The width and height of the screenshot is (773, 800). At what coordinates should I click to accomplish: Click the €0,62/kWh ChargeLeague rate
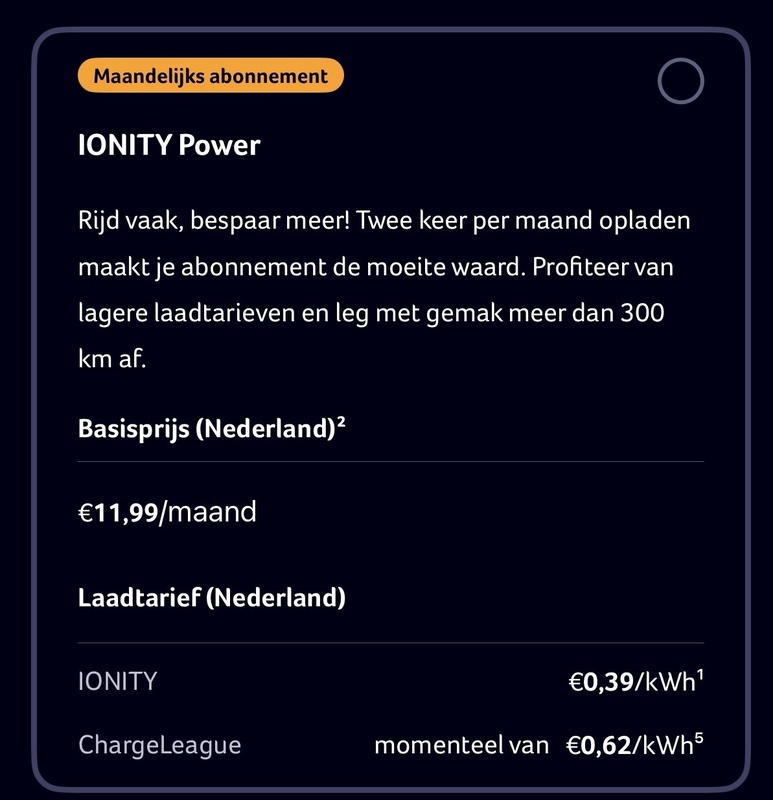(x=631, y=744)
